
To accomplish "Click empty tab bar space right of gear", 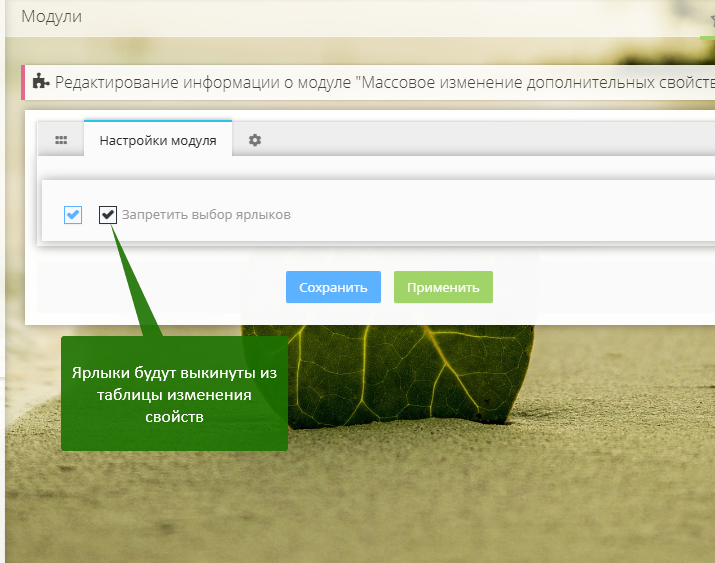I will [x=480, y=141].
